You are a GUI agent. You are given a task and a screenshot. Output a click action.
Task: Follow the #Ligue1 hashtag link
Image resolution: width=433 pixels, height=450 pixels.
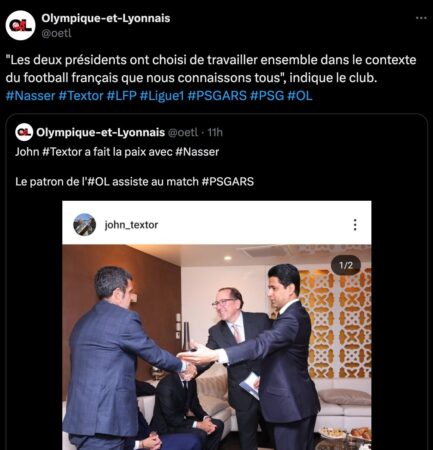click(x=162, y=96)
